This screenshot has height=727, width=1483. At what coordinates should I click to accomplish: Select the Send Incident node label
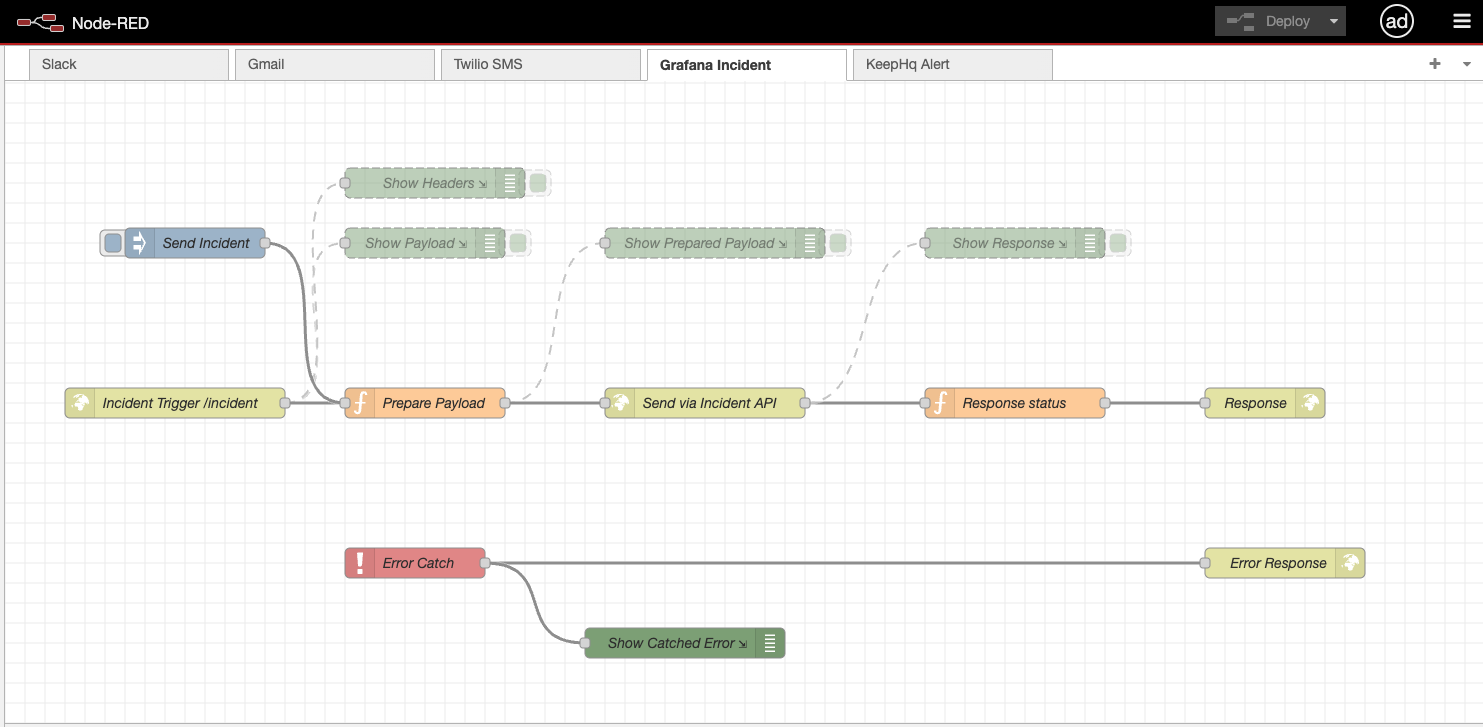tap(206, 243)
